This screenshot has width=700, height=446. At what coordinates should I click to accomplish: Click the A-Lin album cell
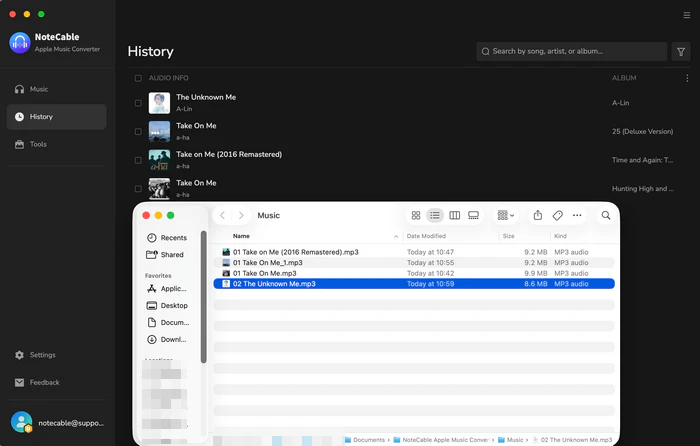click(x=621, y=103)
